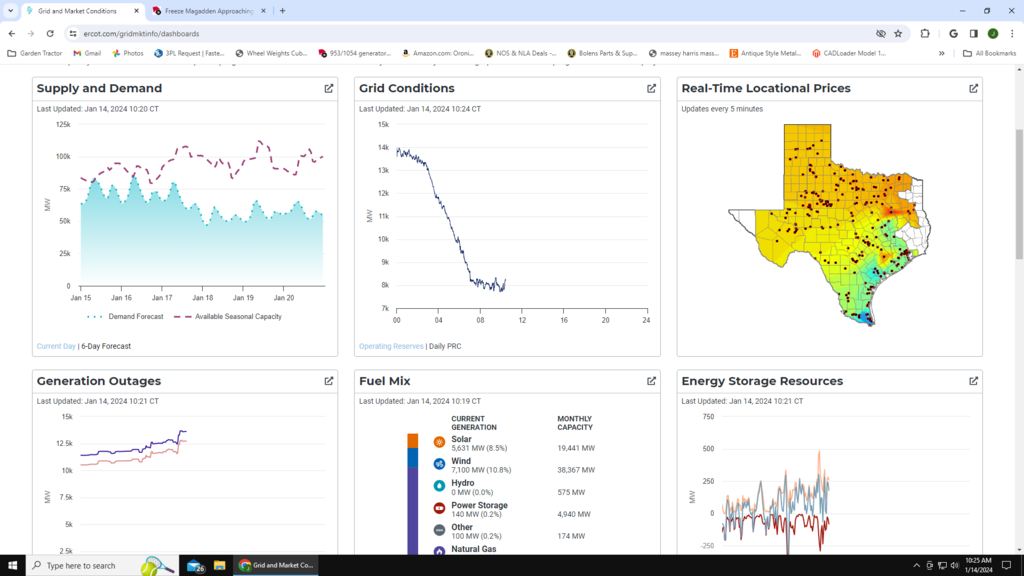Click the orange Solar bar segment
This screenshot has width=1024, height=576.
412,441
